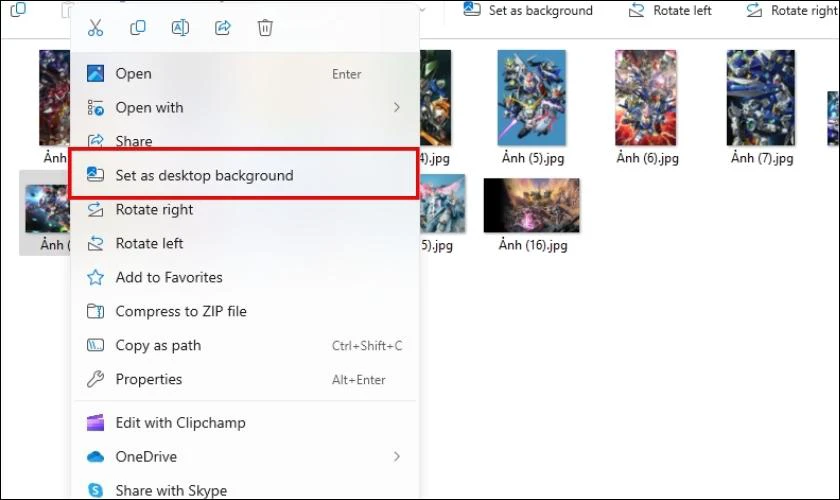Click the Copy as path icon
This screenshot has width=840, height=500.
tap(95, 345)
